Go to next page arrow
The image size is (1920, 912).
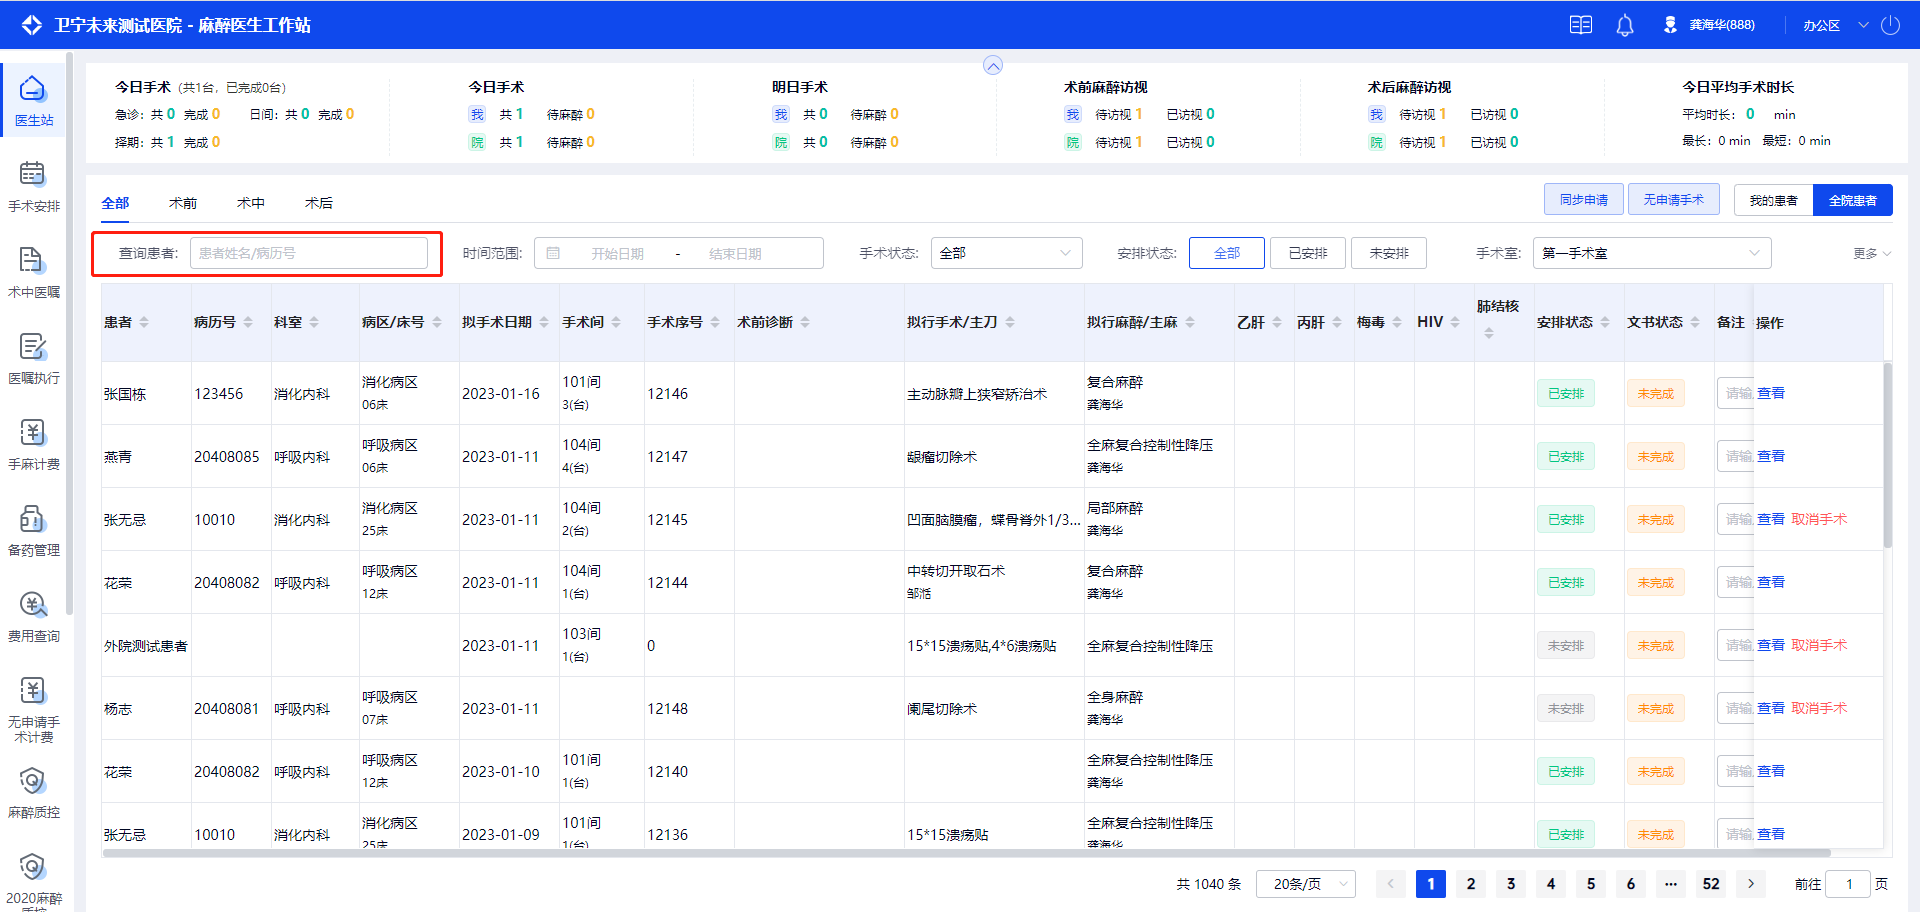(x=1751, y=884)
